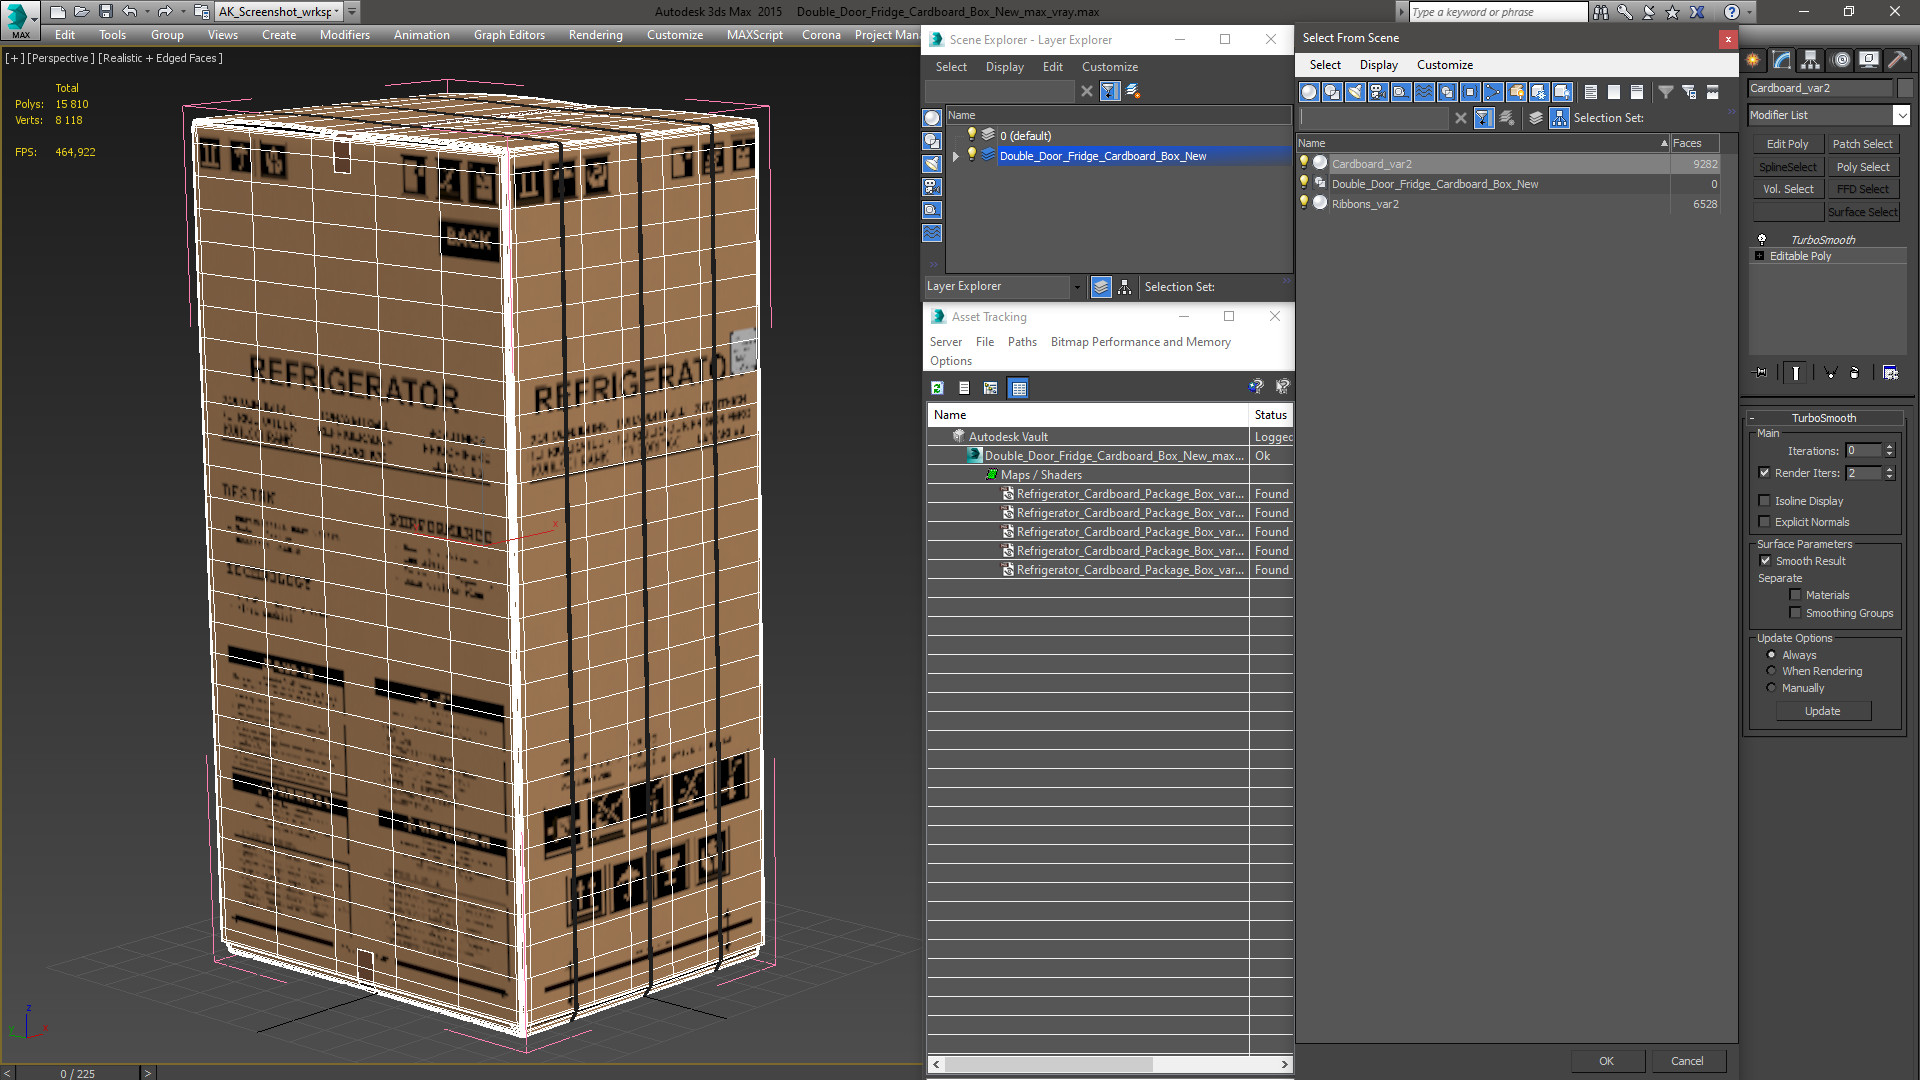This screenshot has width=1920, height=1080.
Task: Open the Display command panel tab
Action: coord(1868,60)
